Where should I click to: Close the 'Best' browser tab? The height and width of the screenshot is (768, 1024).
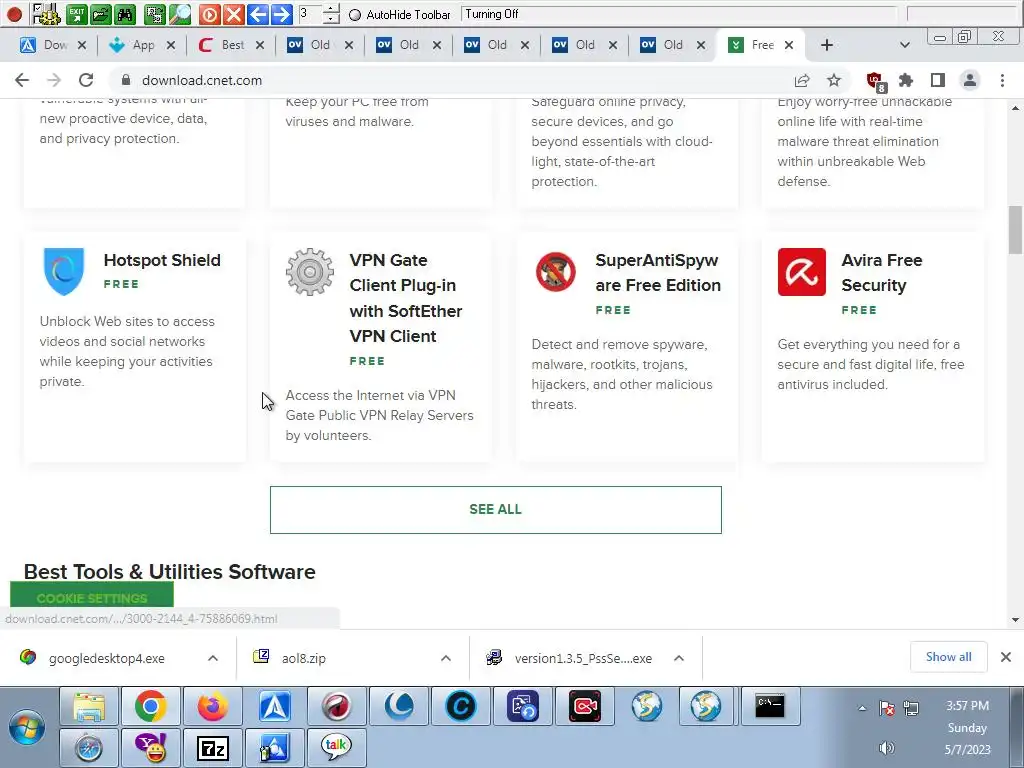(x=260, y=45)
